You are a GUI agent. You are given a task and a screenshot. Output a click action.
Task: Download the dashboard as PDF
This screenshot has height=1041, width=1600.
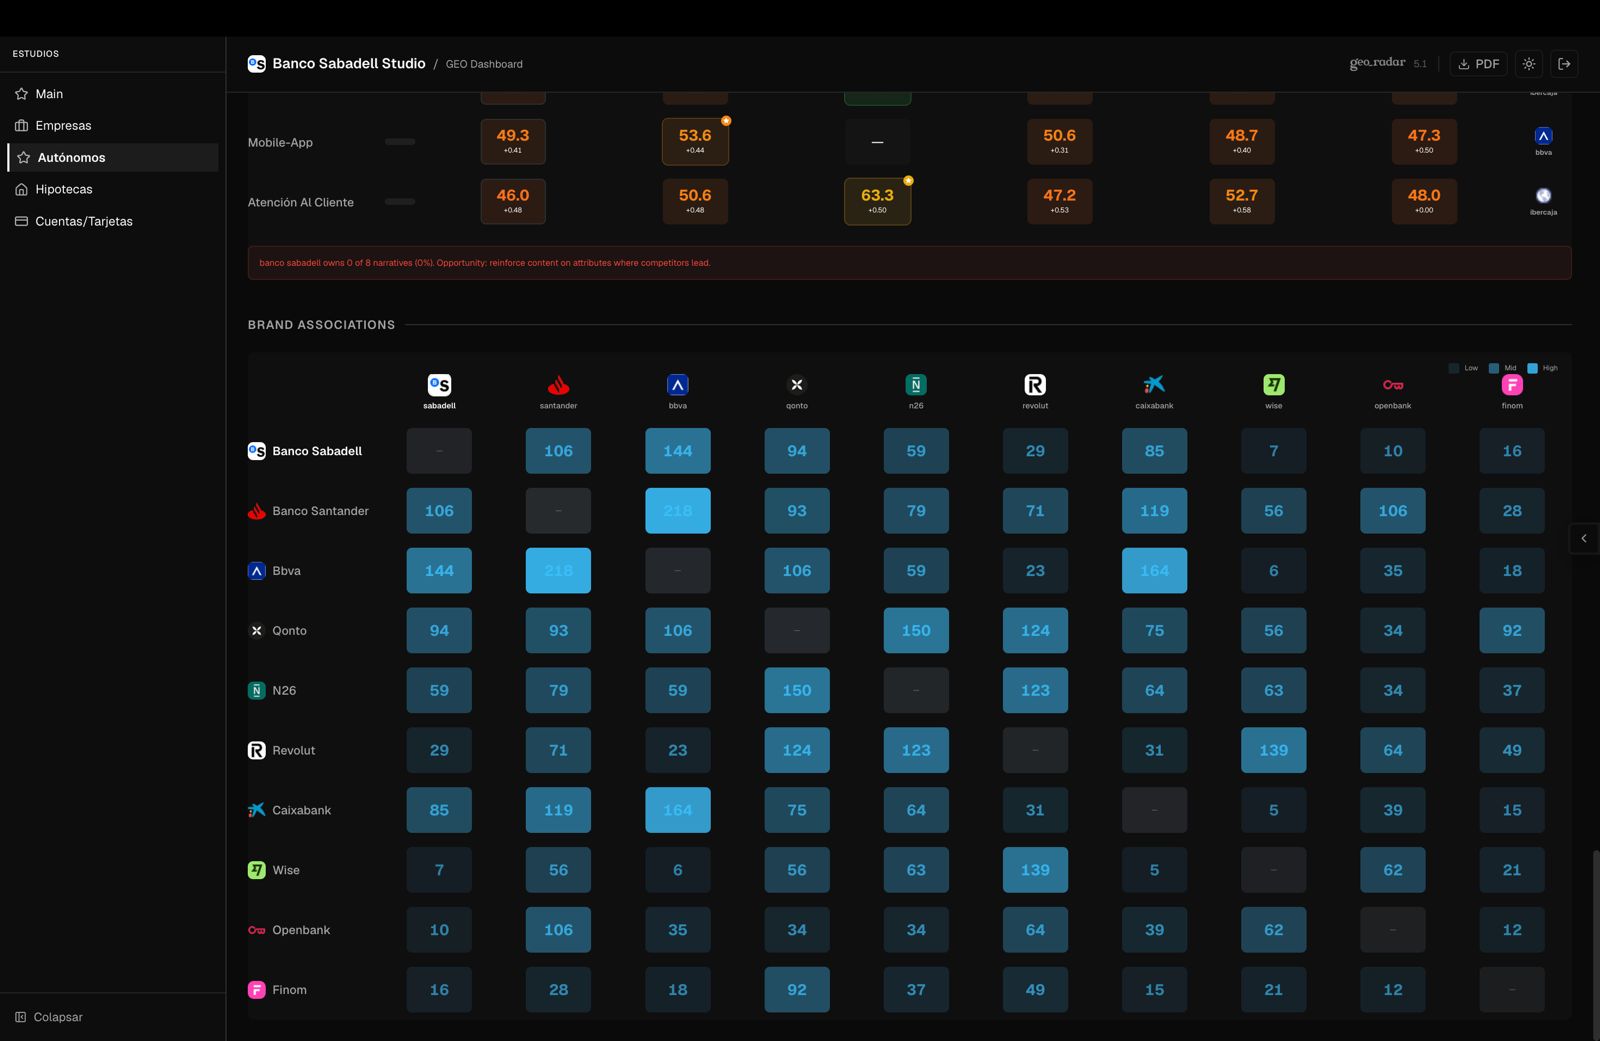1478,64
